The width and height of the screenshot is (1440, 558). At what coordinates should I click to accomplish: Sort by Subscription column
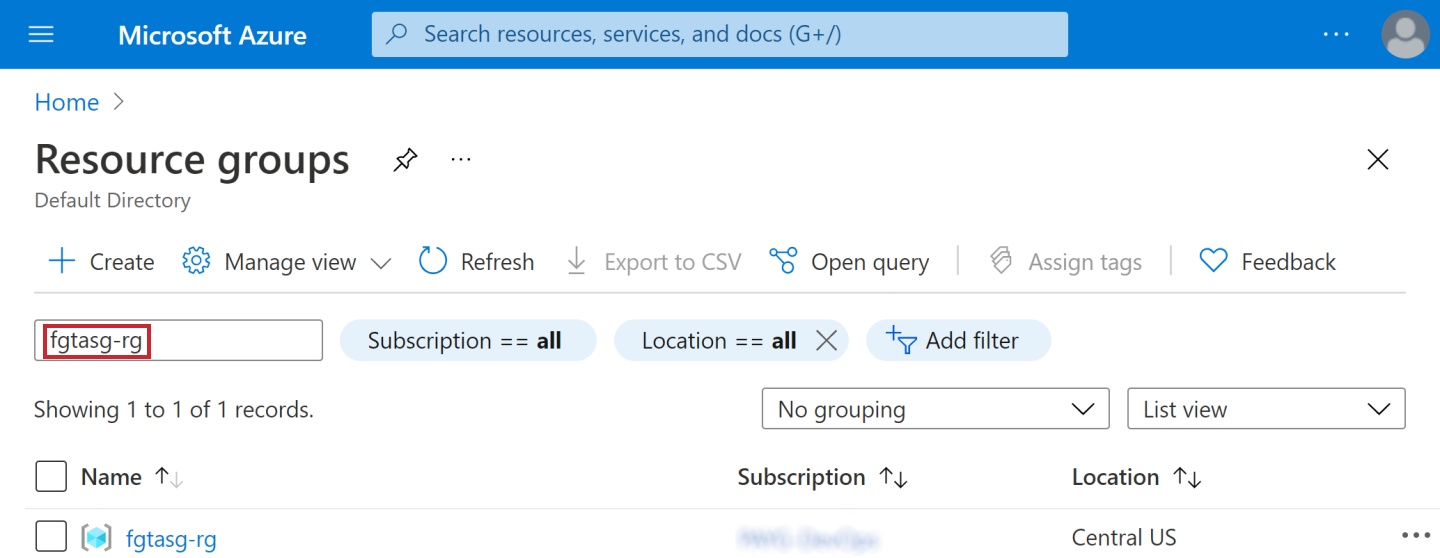pos(801,477)
